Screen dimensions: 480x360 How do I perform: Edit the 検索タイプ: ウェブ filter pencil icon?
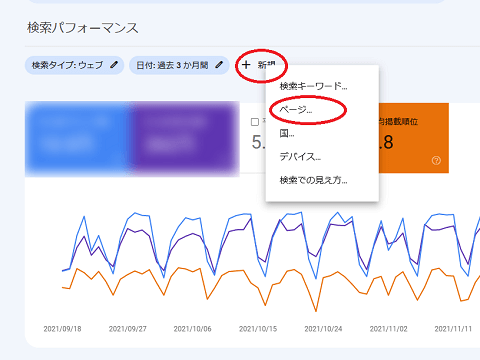tap(114, 65)
